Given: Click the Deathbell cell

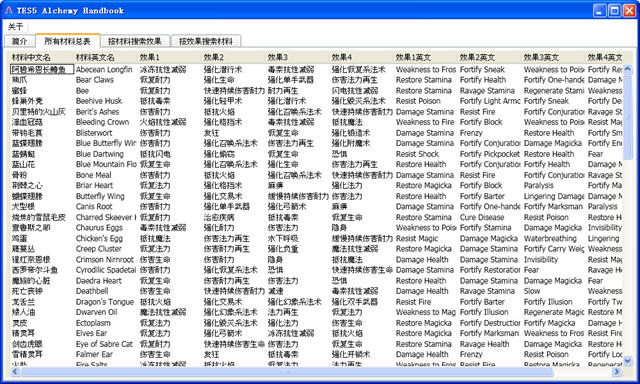Looking at the screenshot, I should tap(92, 291).
